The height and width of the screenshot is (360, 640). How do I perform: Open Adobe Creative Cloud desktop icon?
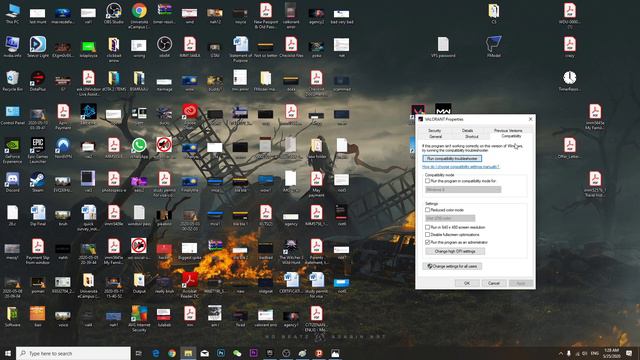pyautogui.click(x=189, y=114)
